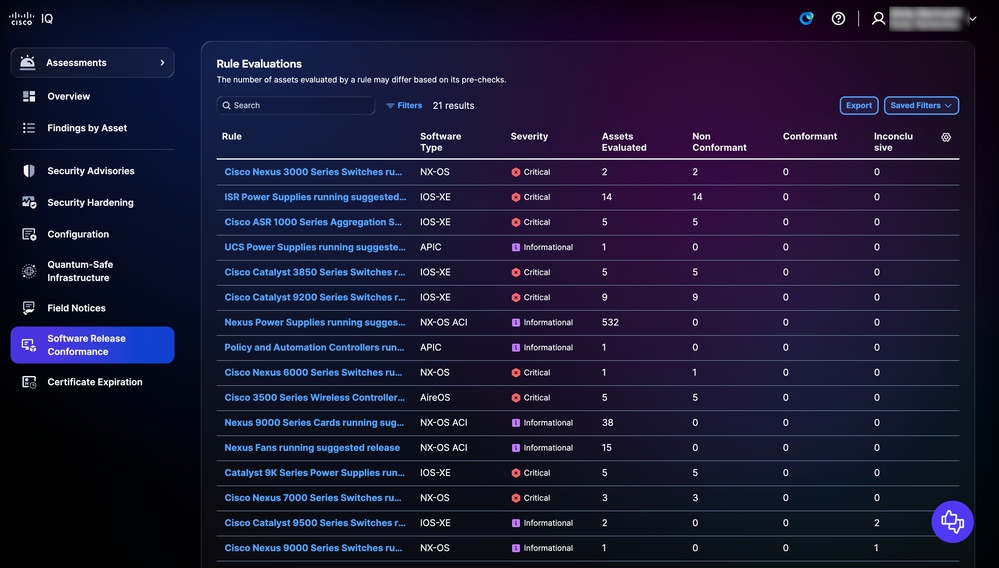Viewport: 999px width, 568px height.
Task: Navigate to Security Hardening
Action: pyautogui.click(x=90, y=202)
